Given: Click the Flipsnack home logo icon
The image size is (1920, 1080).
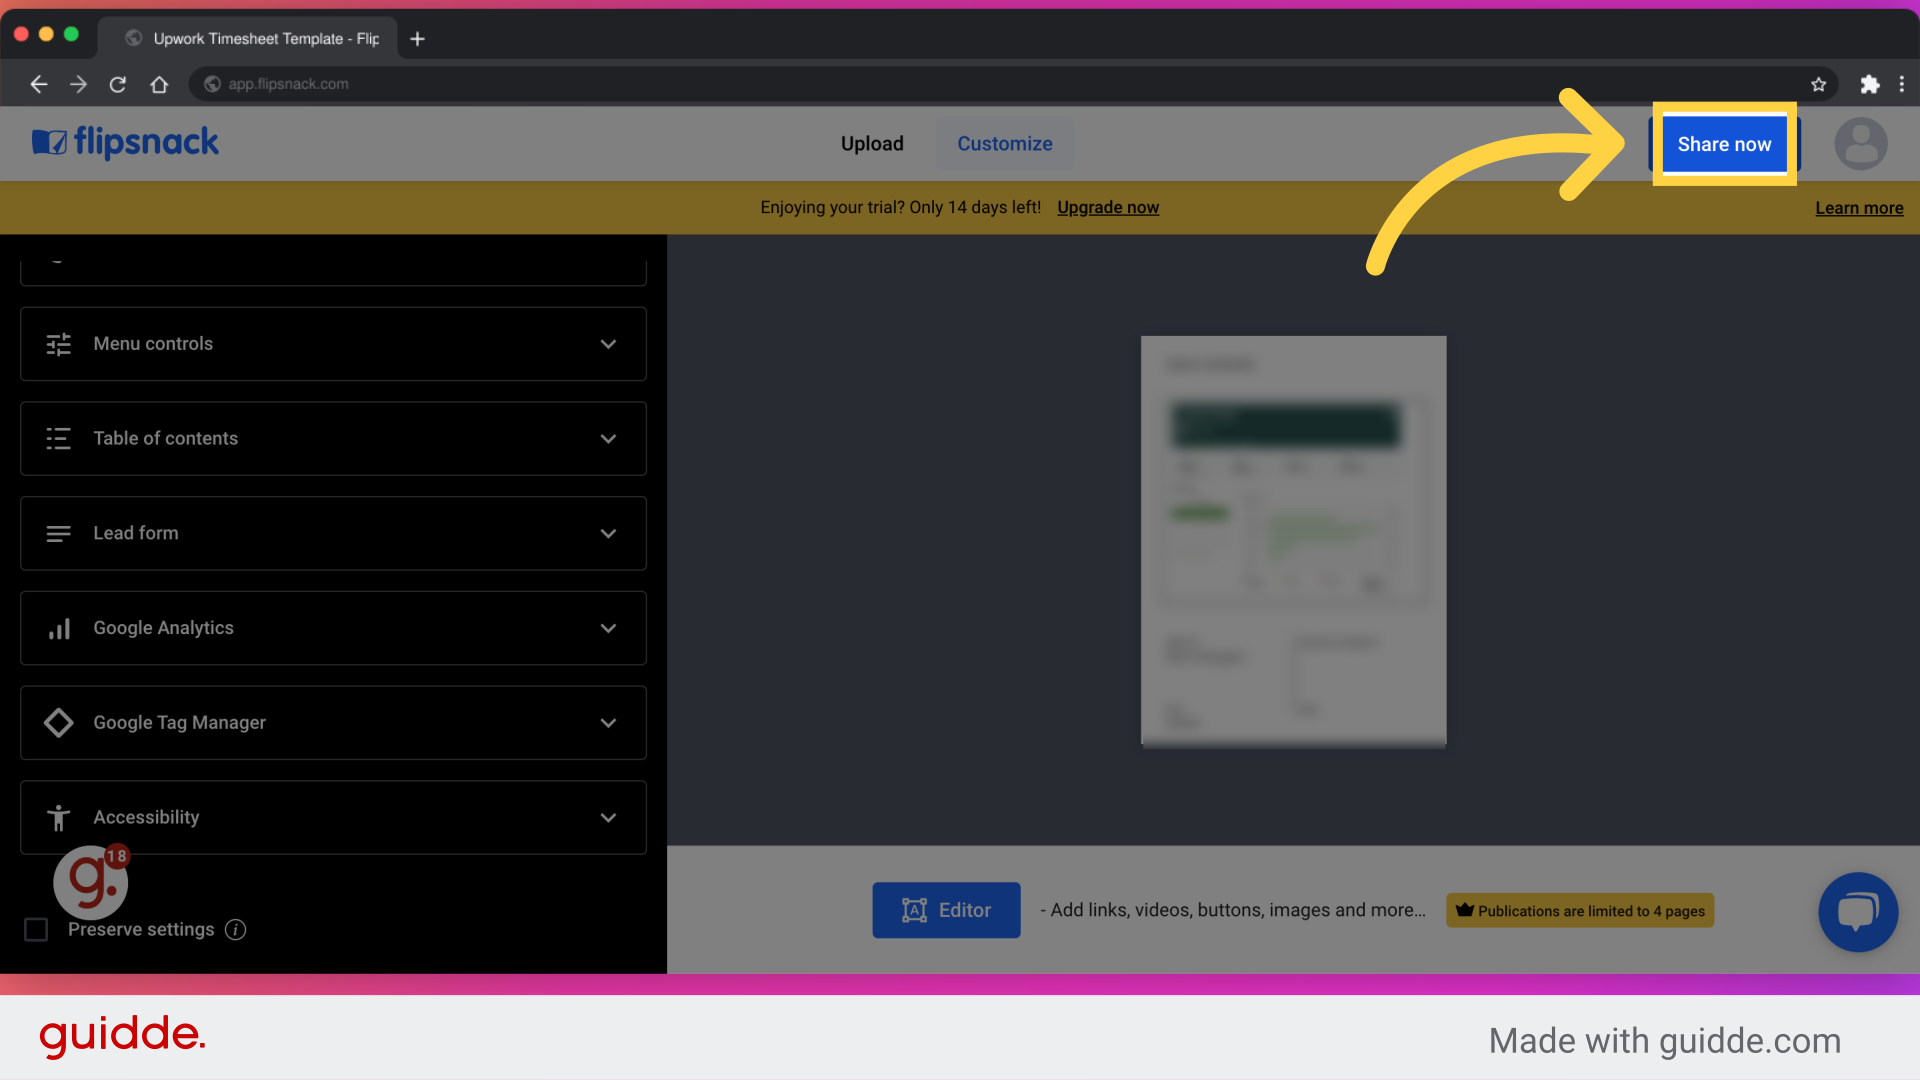Looking at the screenshot, I should click(47, 142).
